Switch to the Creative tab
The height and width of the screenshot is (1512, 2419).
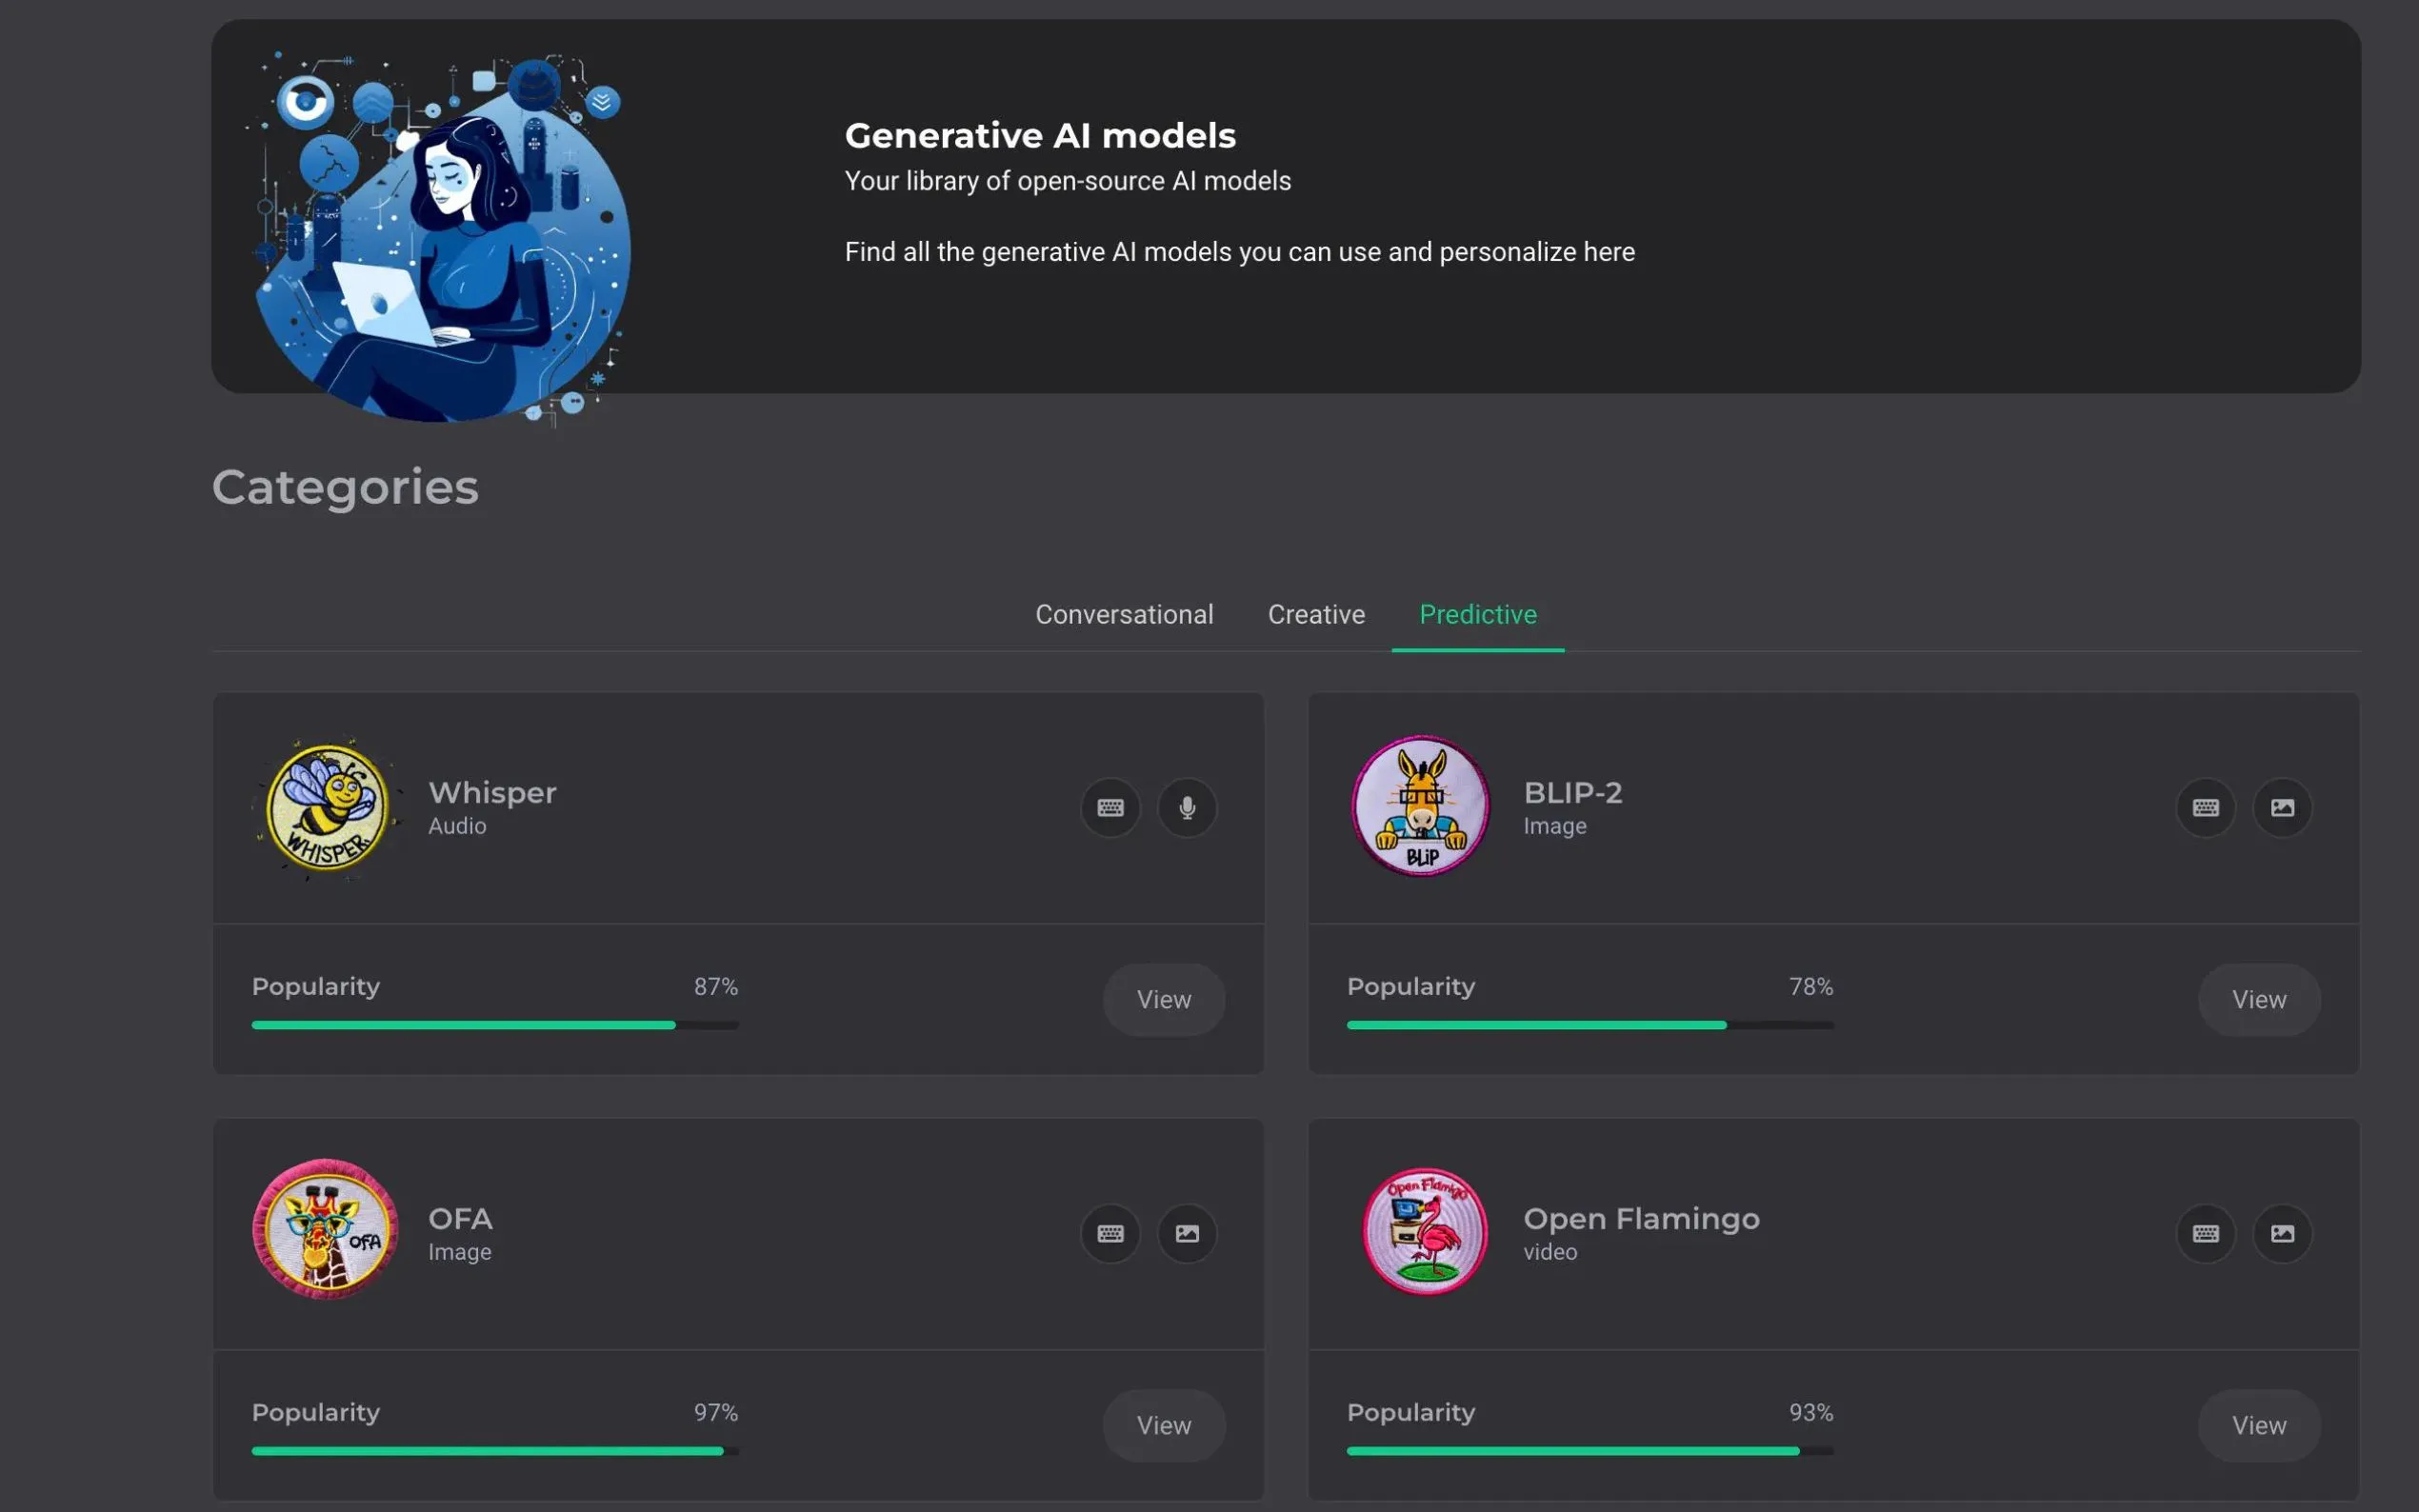[1316, 614]
